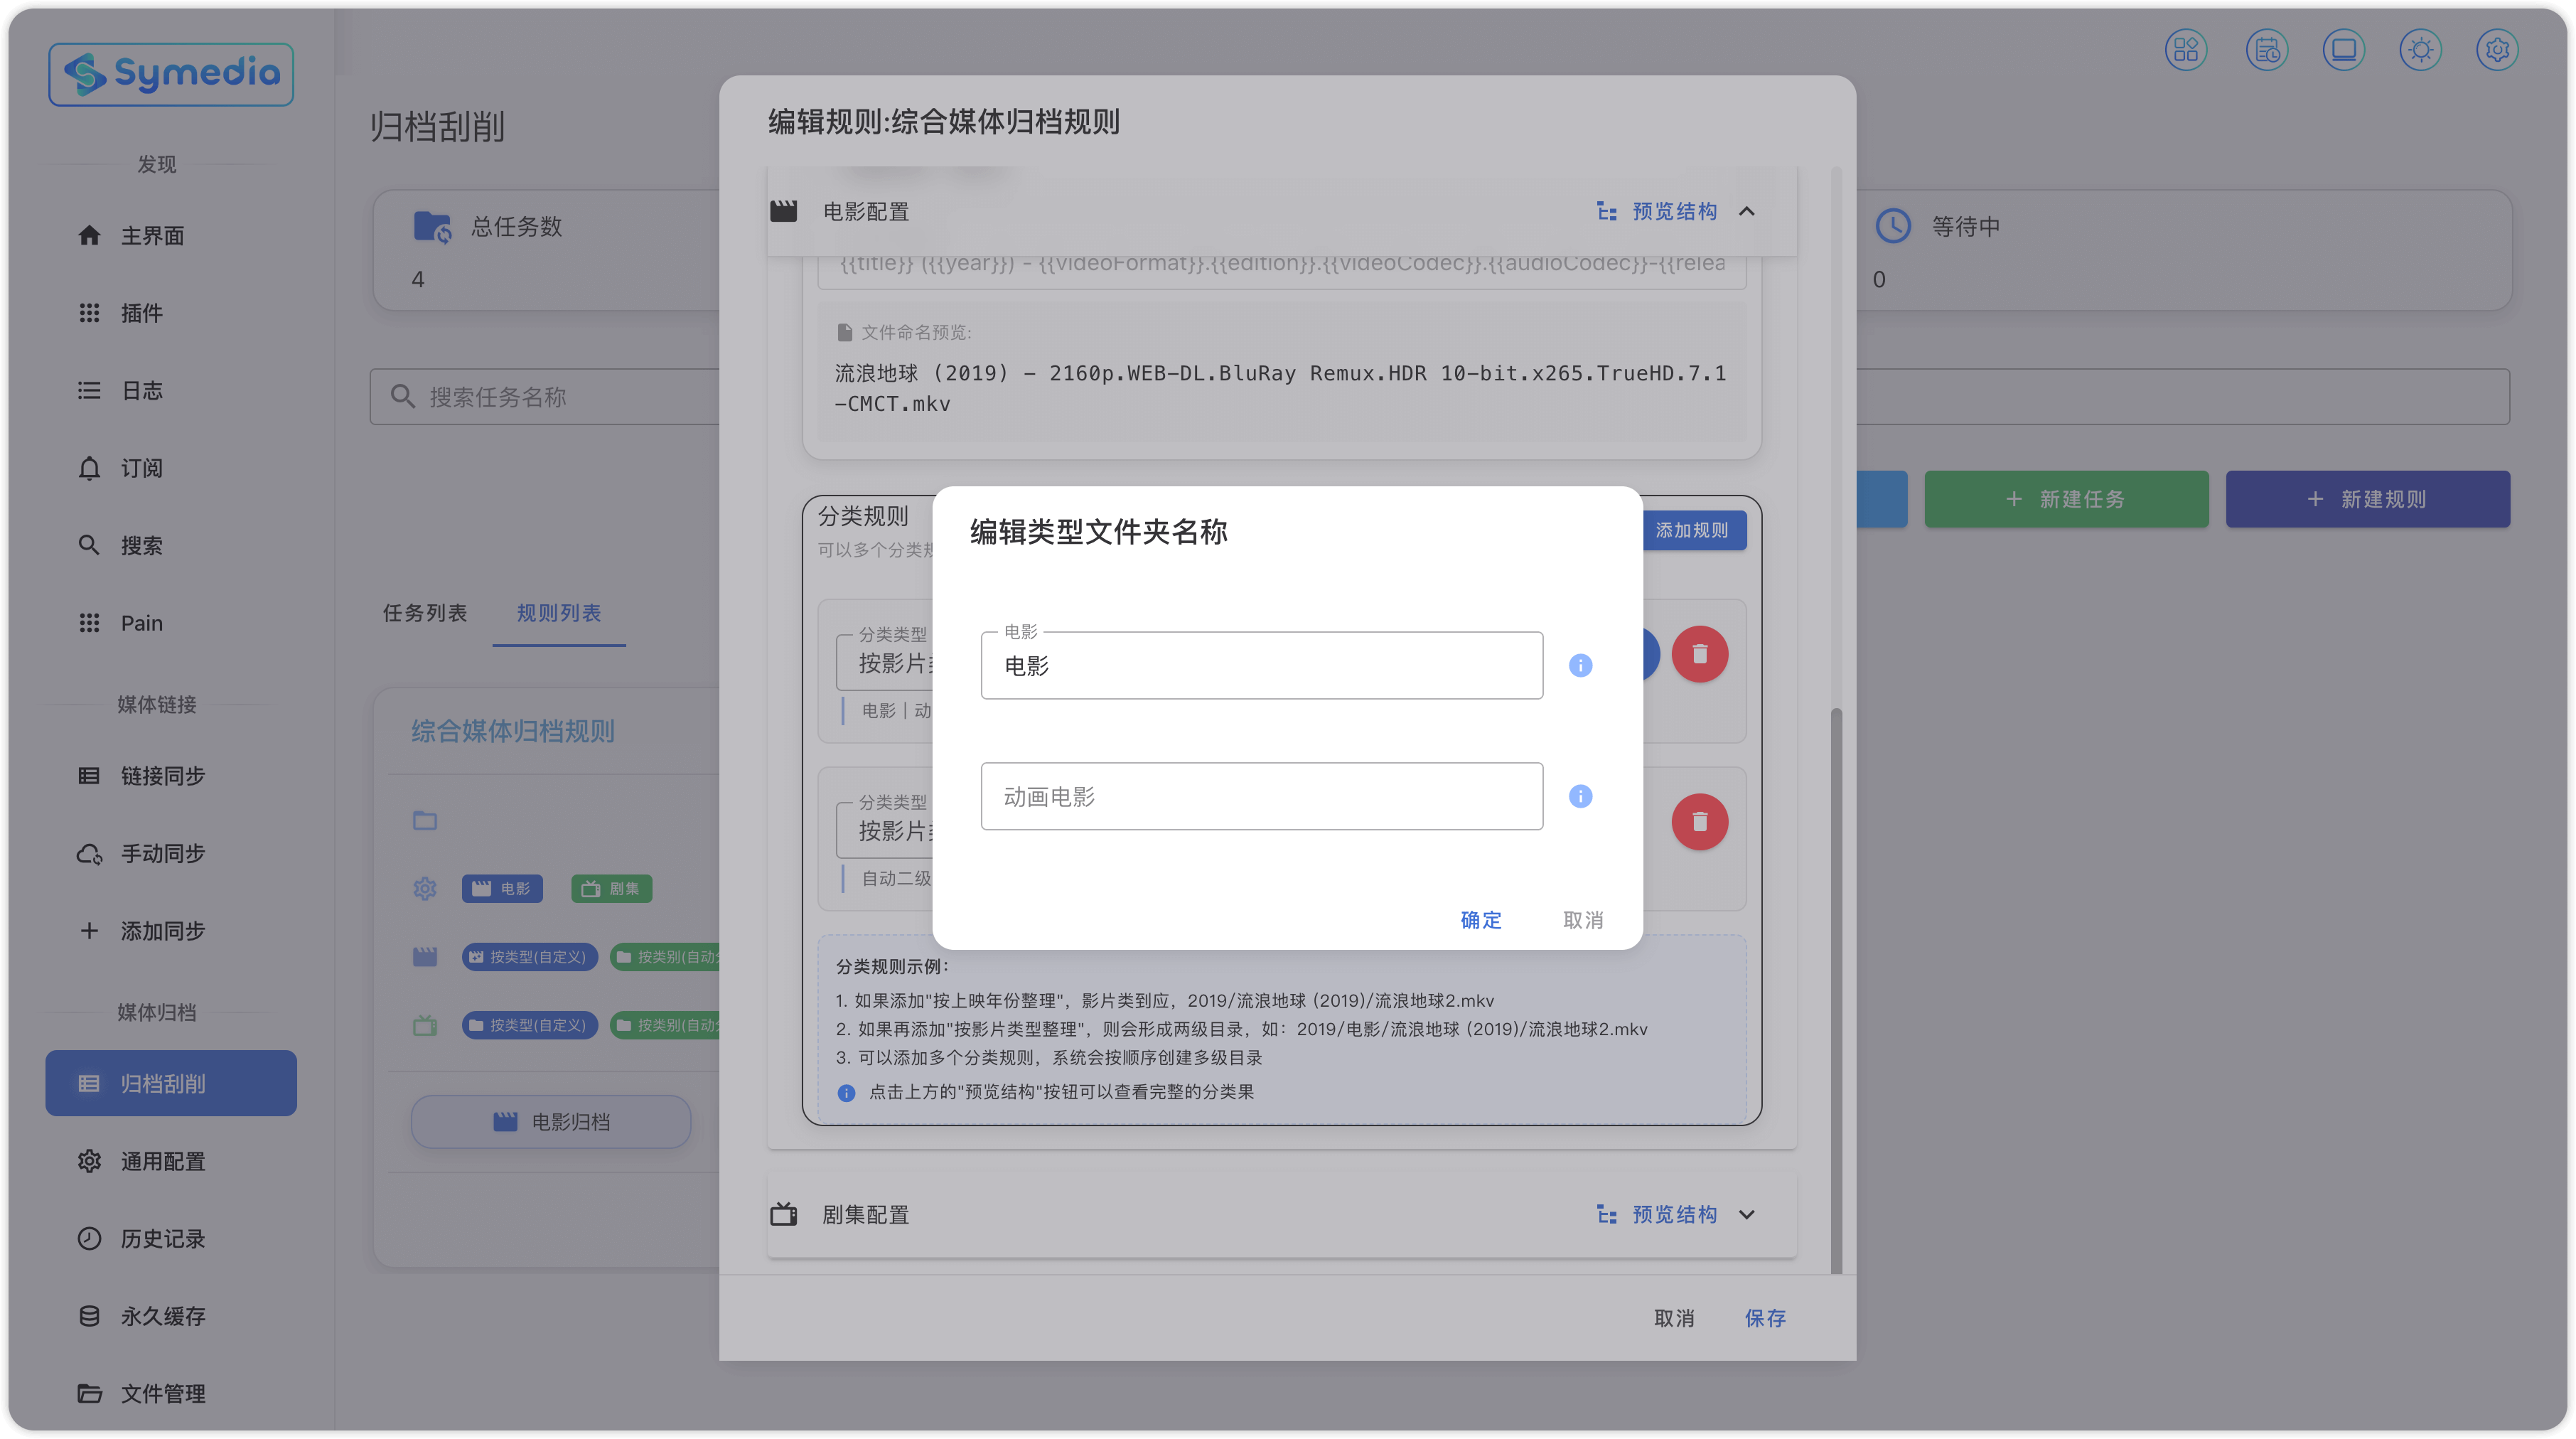This screenshot has height=1439, width=2576.
Task: Click the calendar schedule icon in top bar
Action: coord(2266,50)
